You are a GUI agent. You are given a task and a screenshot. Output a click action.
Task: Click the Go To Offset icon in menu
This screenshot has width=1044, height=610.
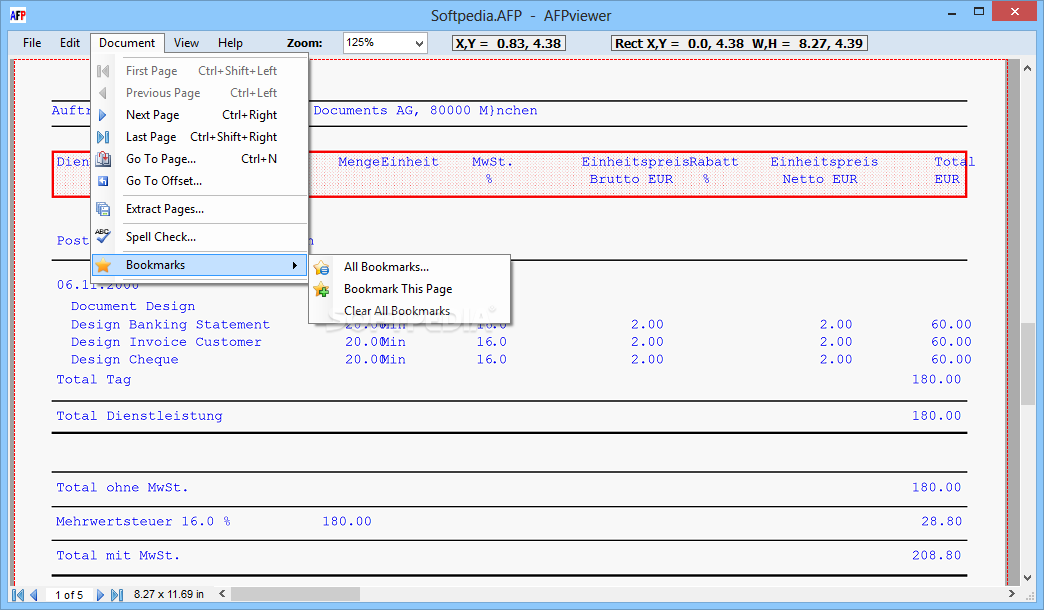coord(103,180)
